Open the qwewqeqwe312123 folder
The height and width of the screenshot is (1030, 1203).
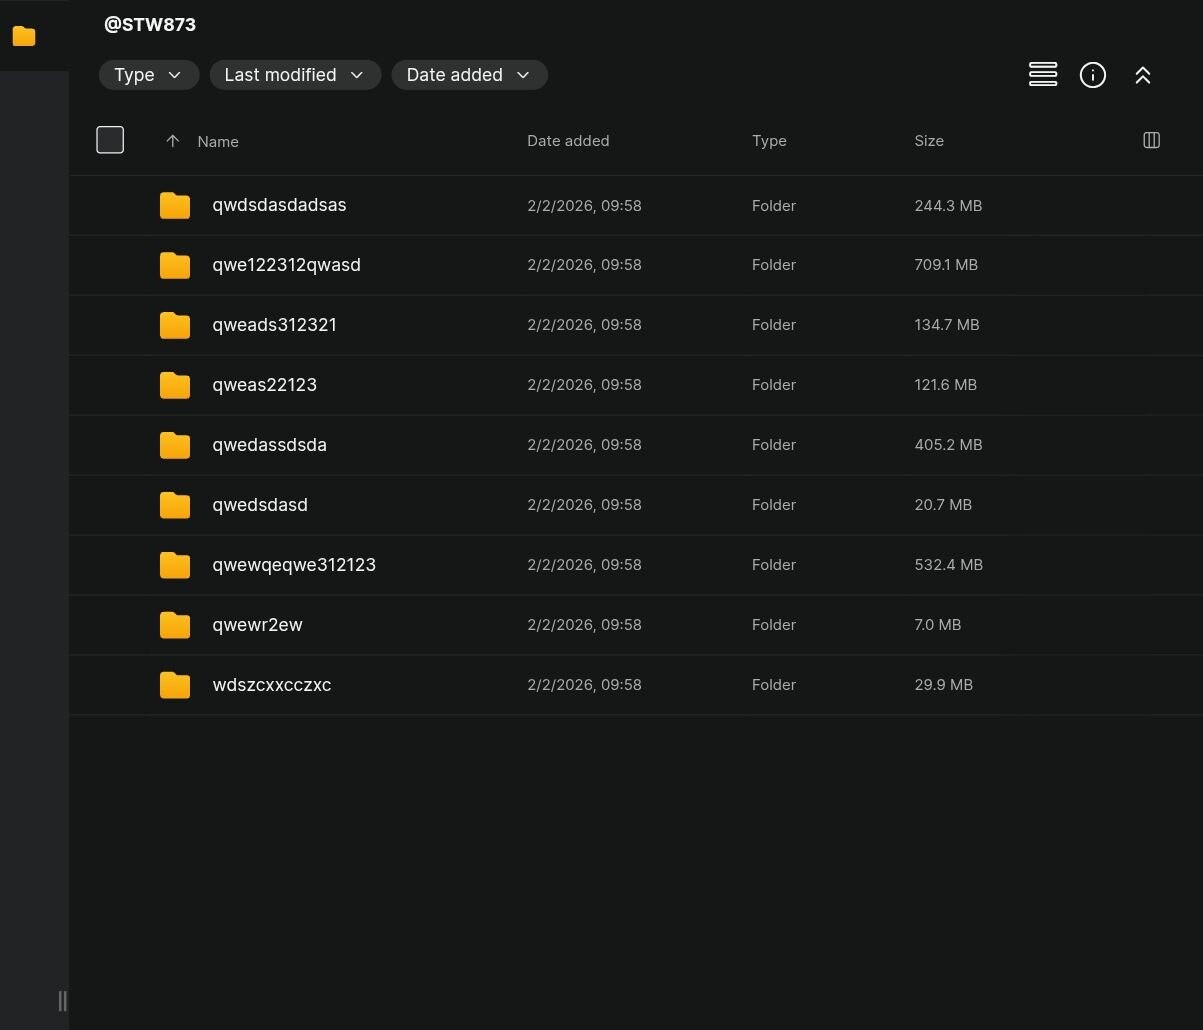(x=293, y=565)
